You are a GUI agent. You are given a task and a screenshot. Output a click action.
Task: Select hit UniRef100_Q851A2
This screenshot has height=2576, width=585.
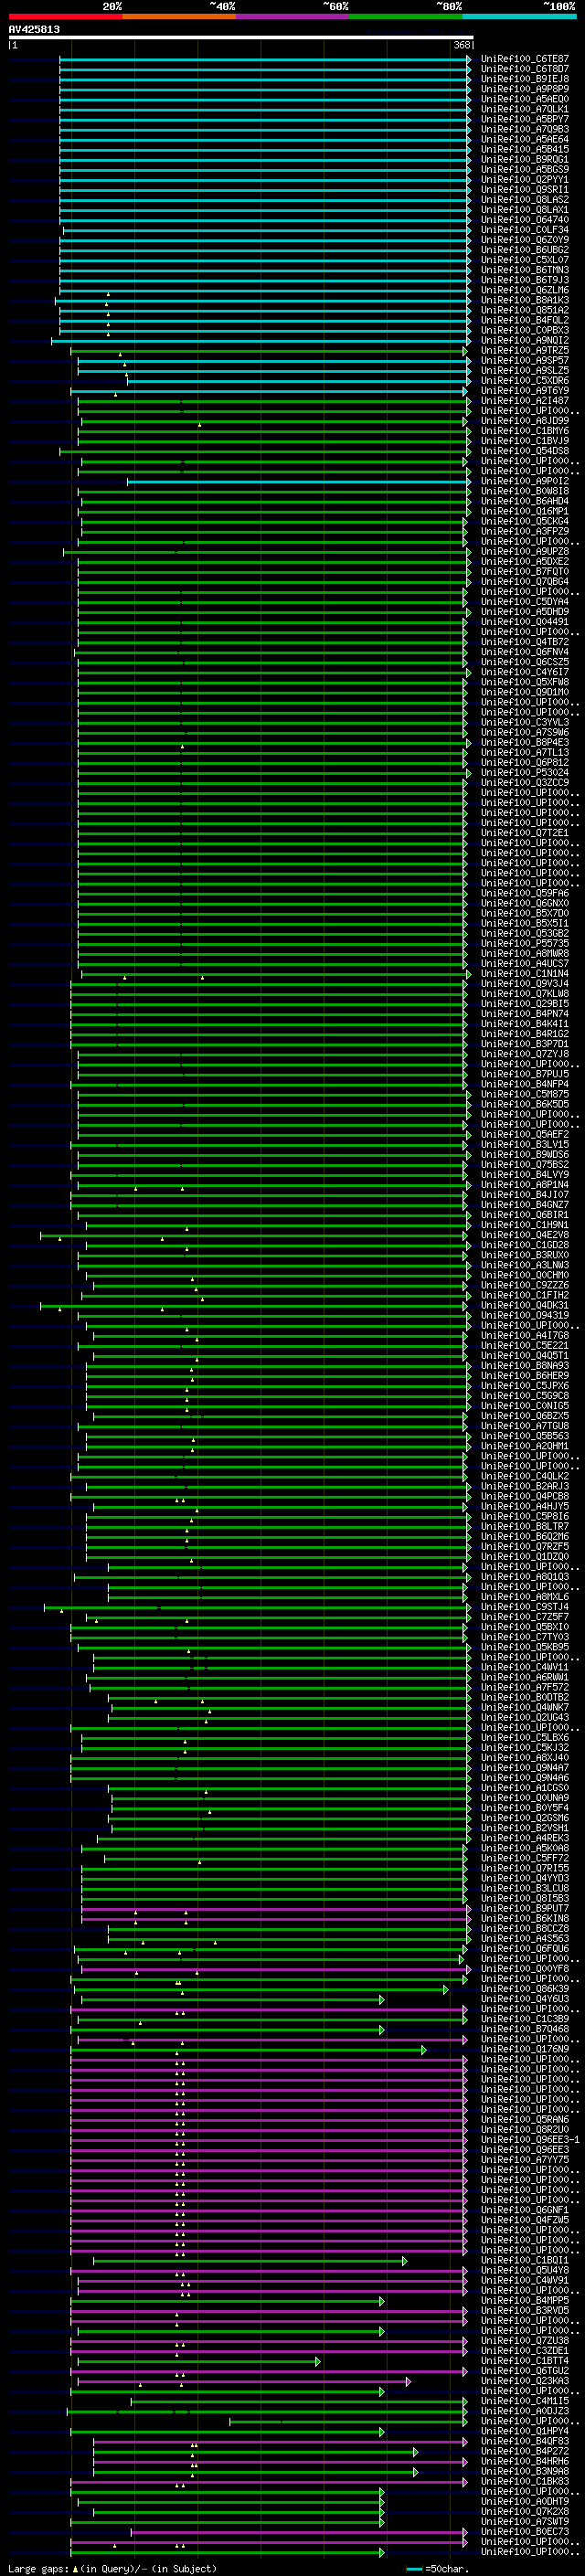(524, 310)
